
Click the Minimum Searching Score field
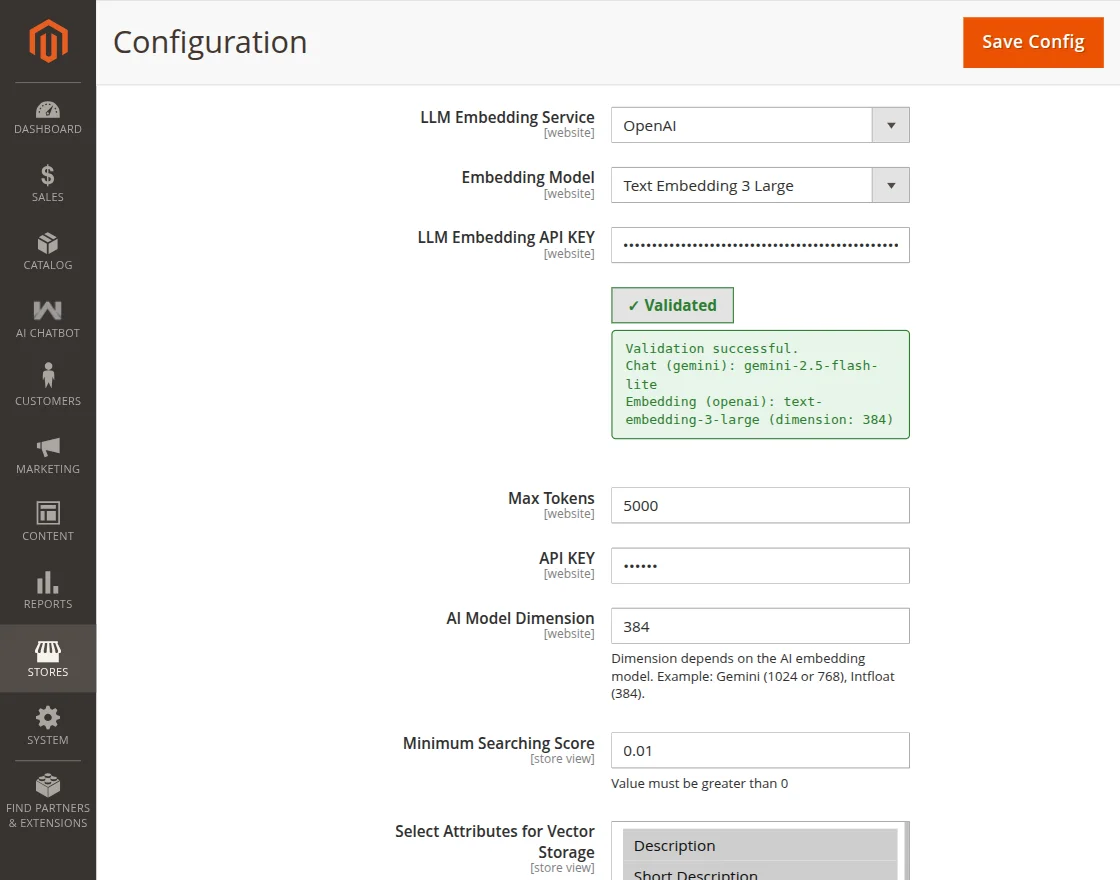760,751
